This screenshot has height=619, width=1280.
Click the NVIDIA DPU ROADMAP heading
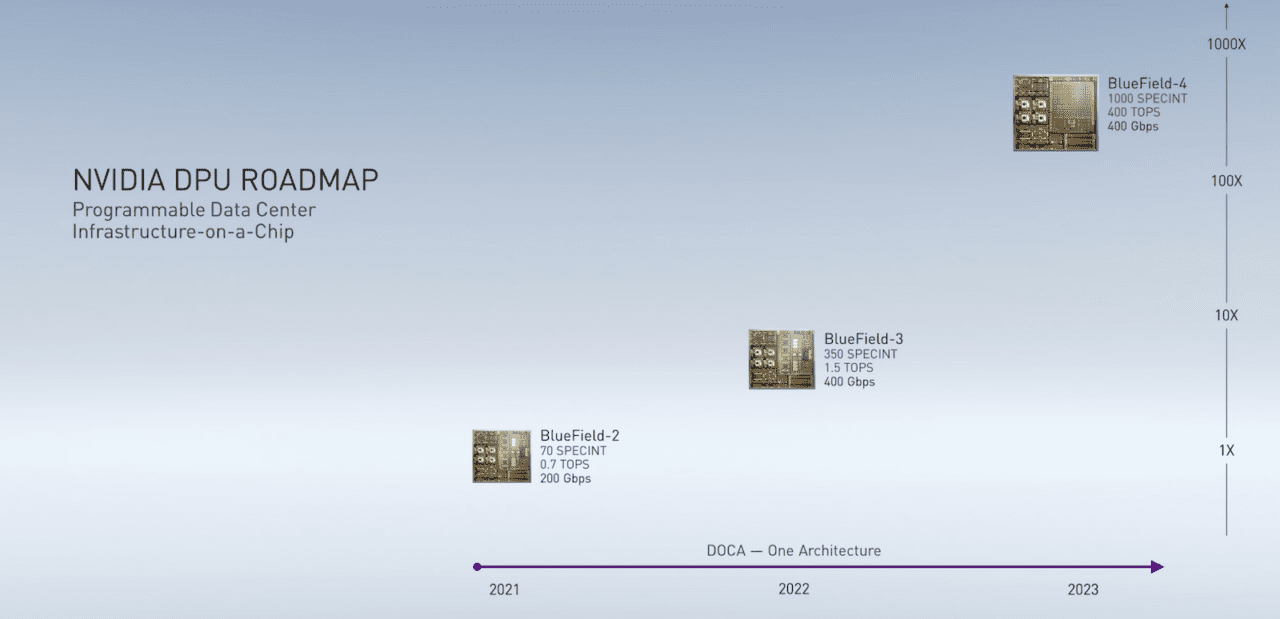click(x=226, y=180)
